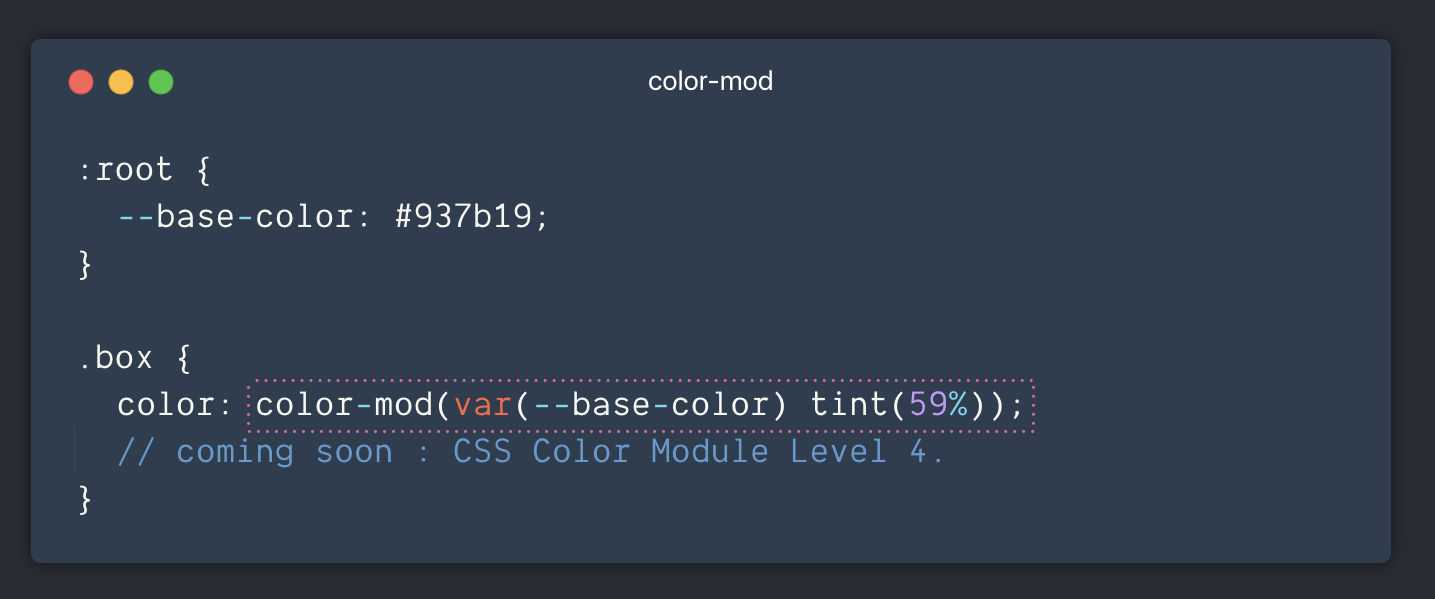This screenshot has height=599, width=1435.
Task: Click the #937b19 hex color value
Action: (x=464, y=217)
